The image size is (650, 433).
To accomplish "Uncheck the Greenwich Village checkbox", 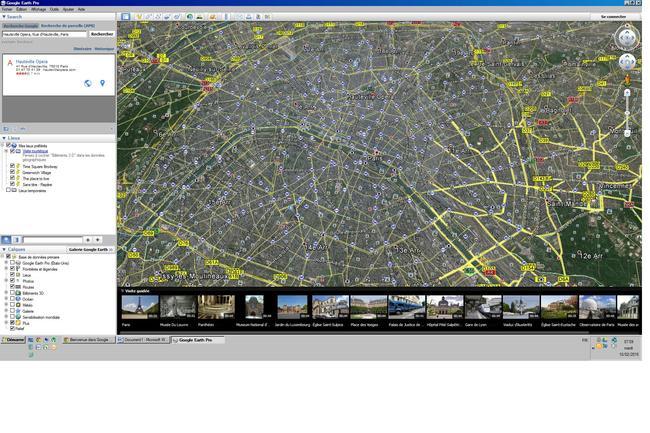I will pos(12,172).
